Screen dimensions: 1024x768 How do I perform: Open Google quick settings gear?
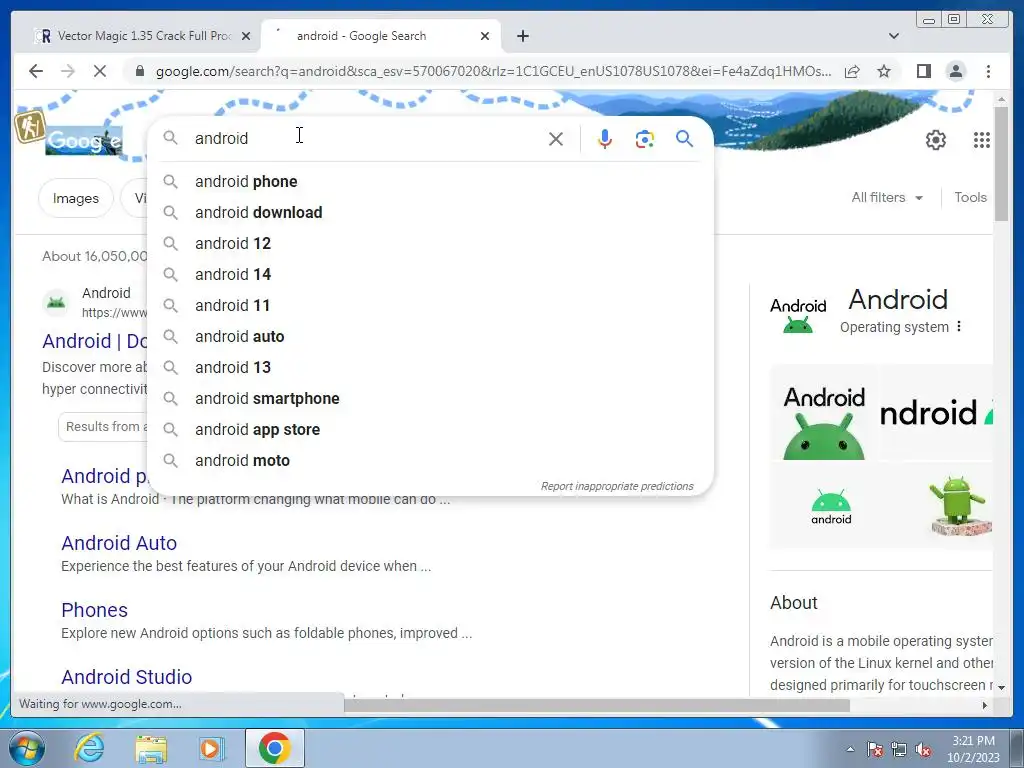(936, 140)
